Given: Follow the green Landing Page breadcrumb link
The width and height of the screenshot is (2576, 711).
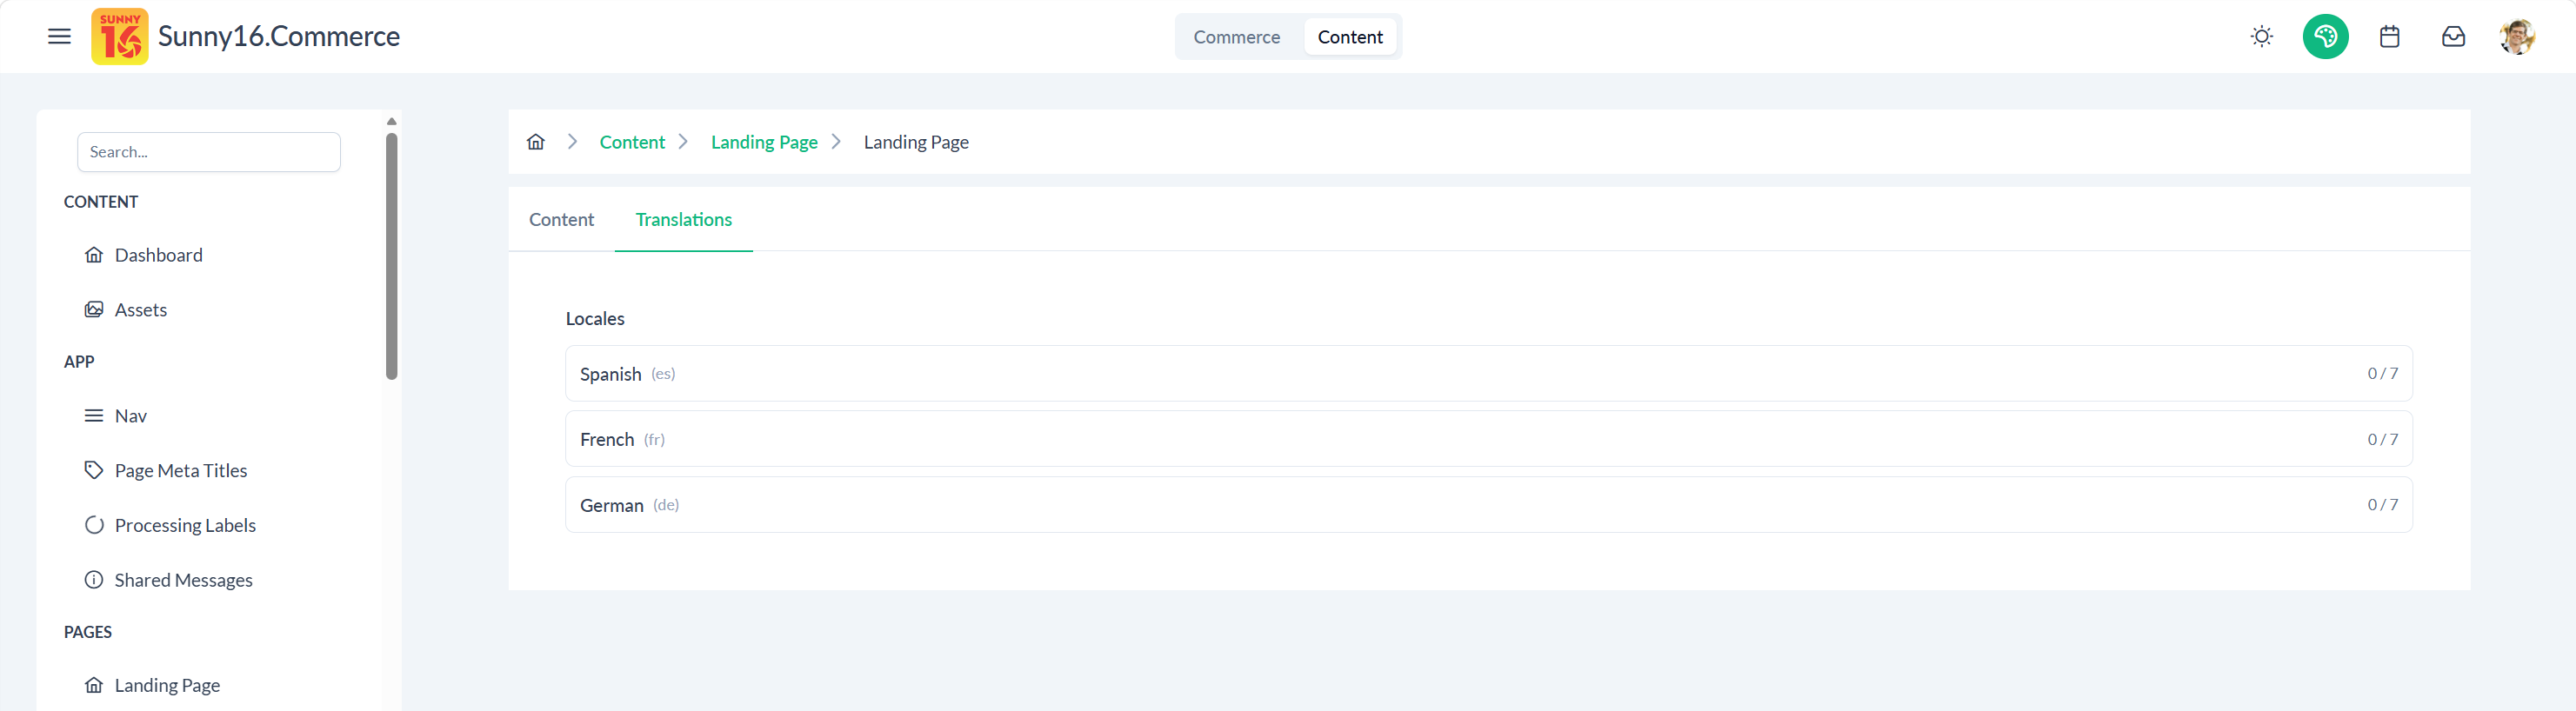Looking at the screenshot, I should (764, 142).
